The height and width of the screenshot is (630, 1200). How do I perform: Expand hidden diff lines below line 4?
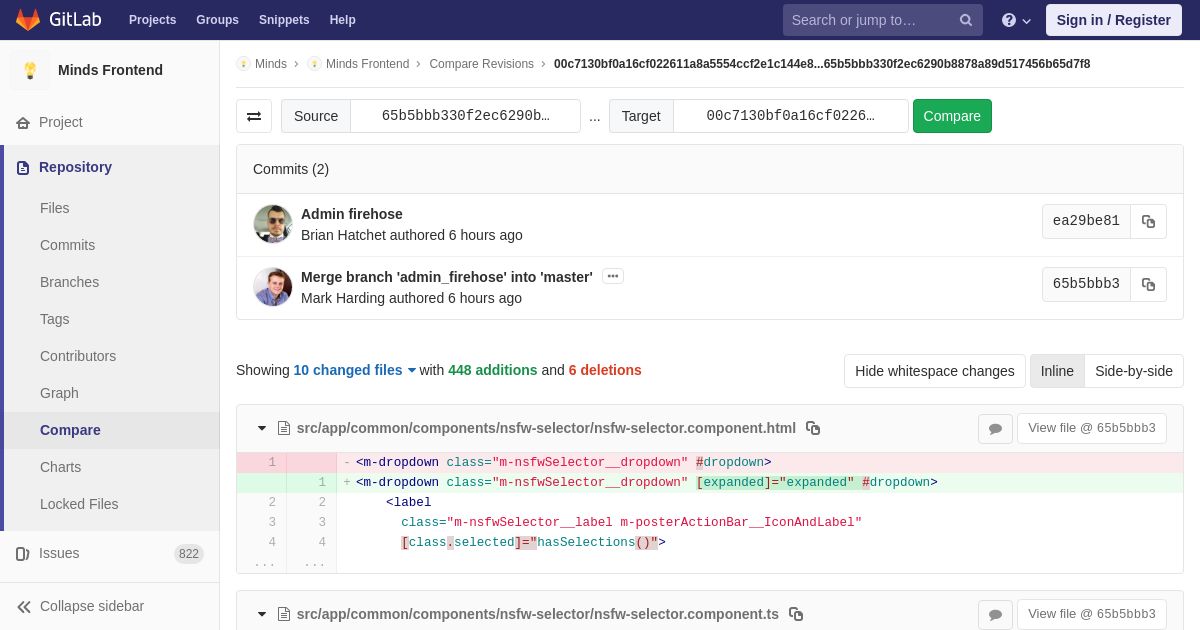(290, 564)
